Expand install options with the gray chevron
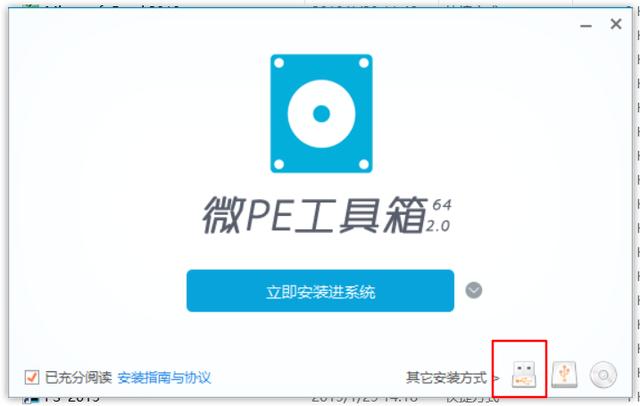Screen dimensions: 640x406 click(473, 291)
